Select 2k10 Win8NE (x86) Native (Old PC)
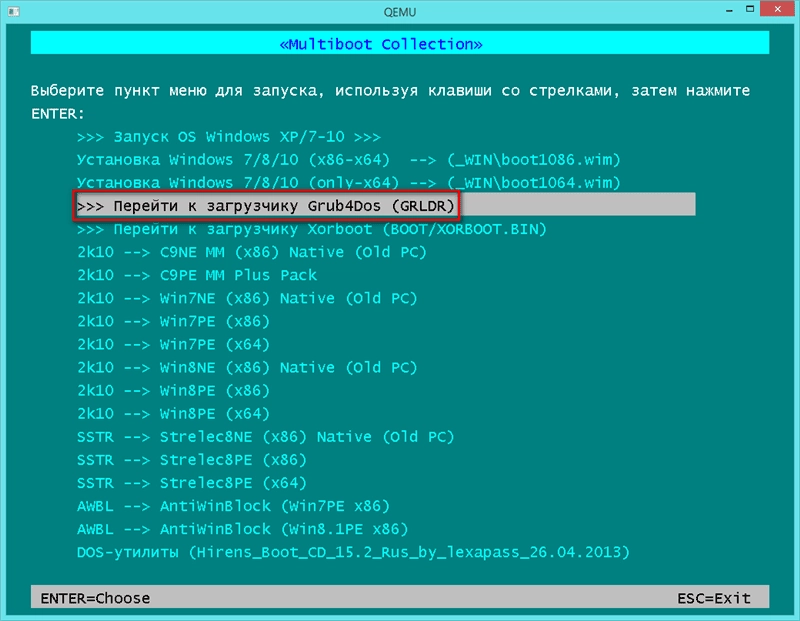 pos(247,367)
